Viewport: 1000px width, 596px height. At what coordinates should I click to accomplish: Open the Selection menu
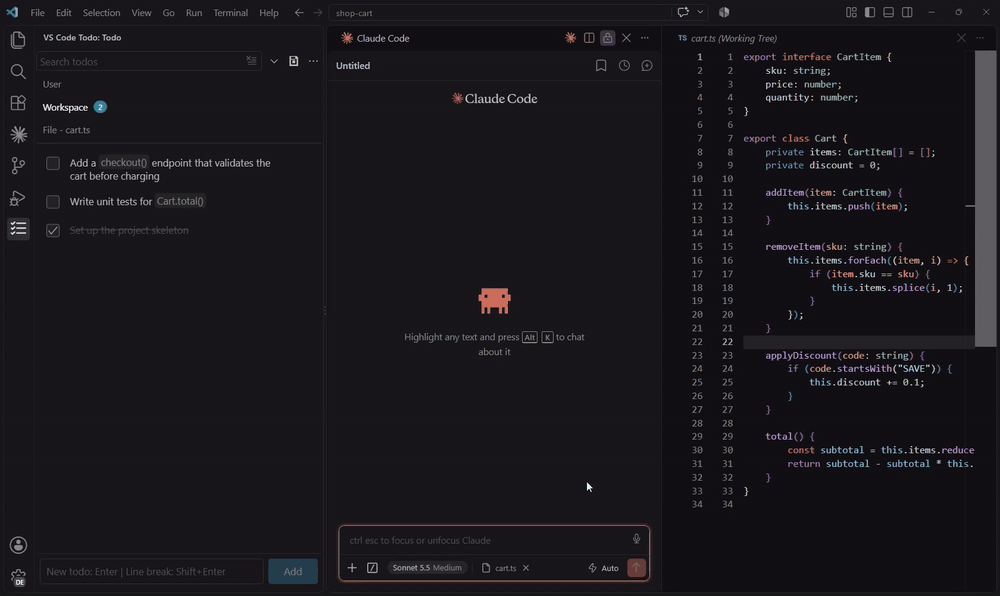tap(101, 13)
